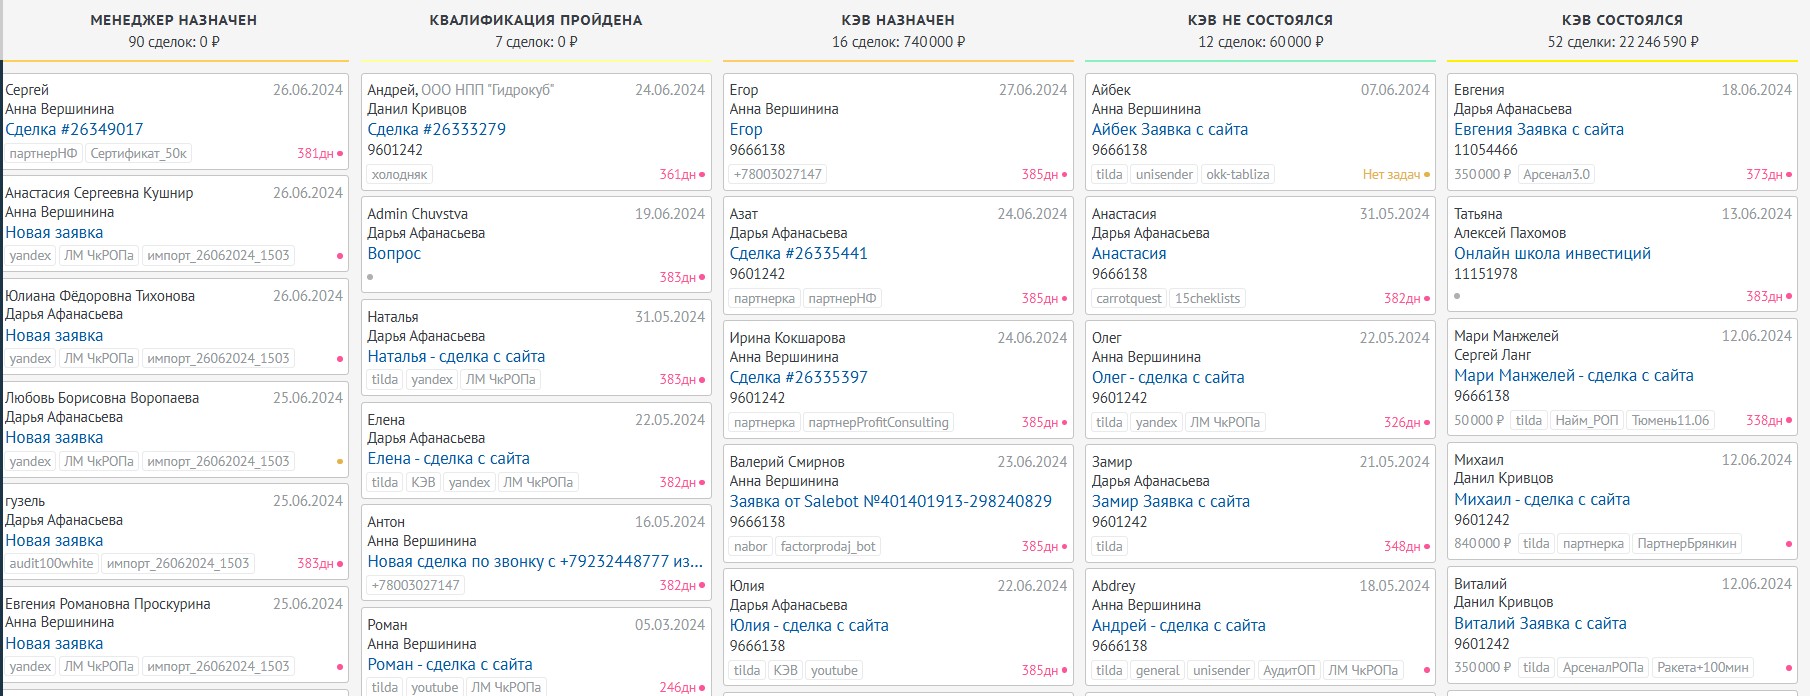Click contact name "Анастасия Сергеевна Кушнир"
This screenshot has width=1810, height=696.
[x=99, y=193]
